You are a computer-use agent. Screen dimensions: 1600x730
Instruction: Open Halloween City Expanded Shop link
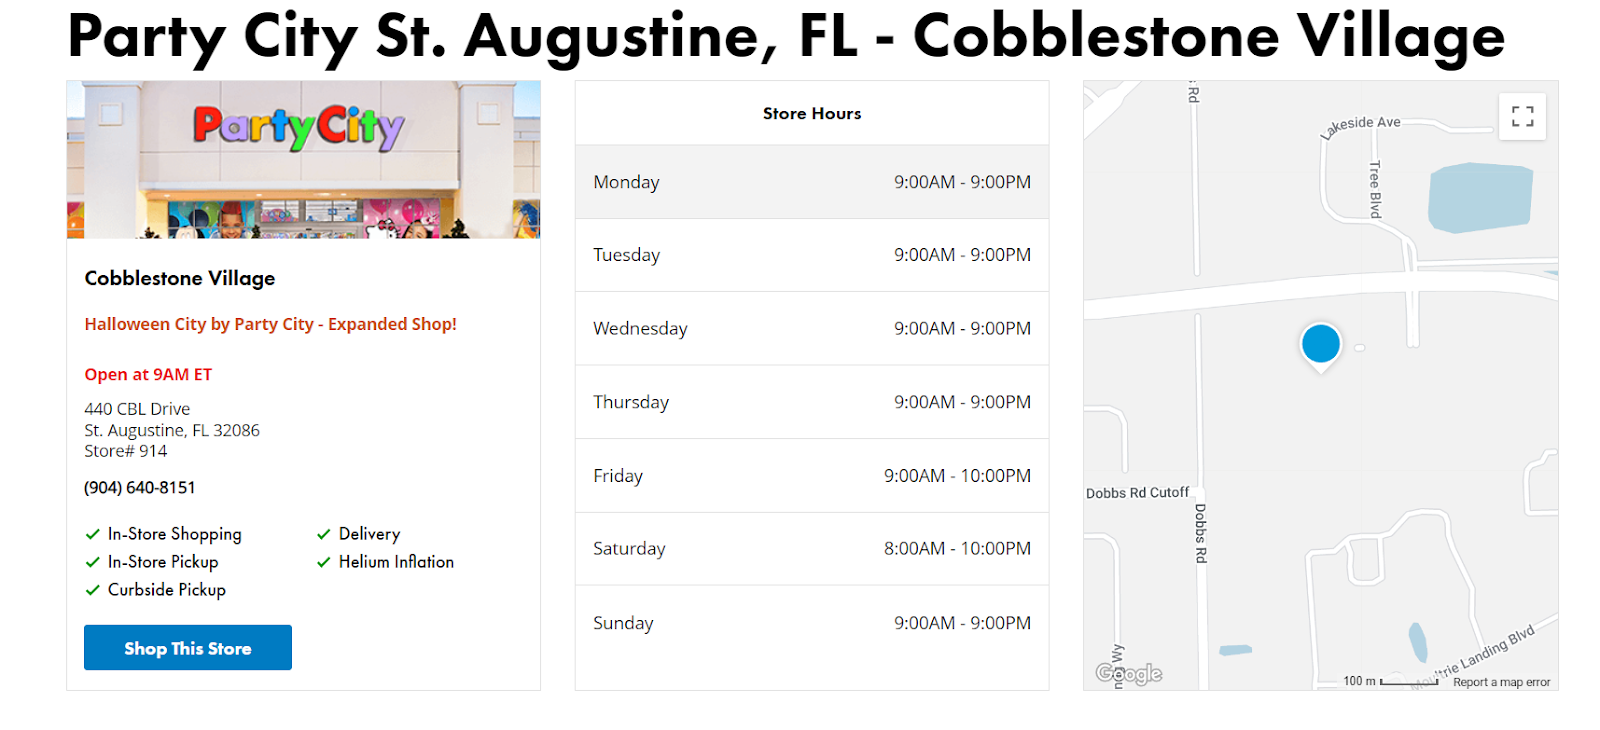click(270, 324)
